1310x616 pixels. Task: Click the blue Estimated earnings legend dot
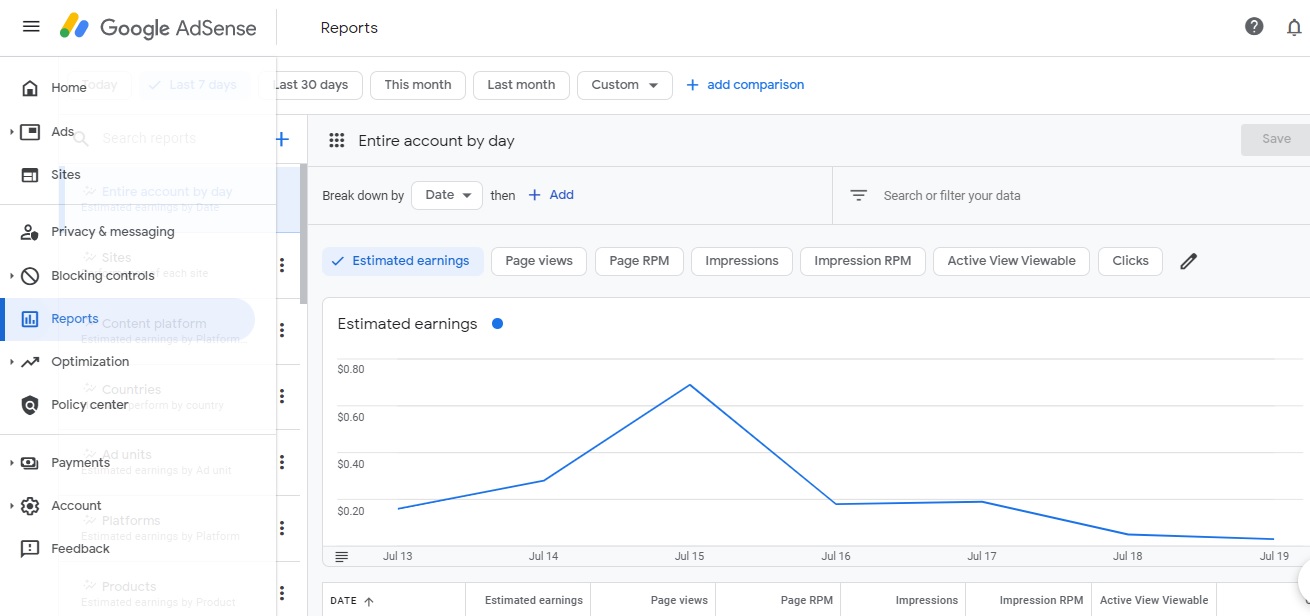(497, 324)
